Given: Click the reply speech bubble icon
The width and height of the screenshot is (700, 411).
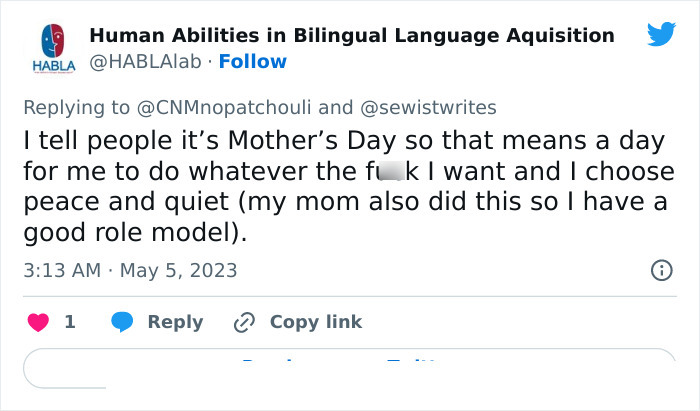Looking at the screenshot, I should pos(123,322).
